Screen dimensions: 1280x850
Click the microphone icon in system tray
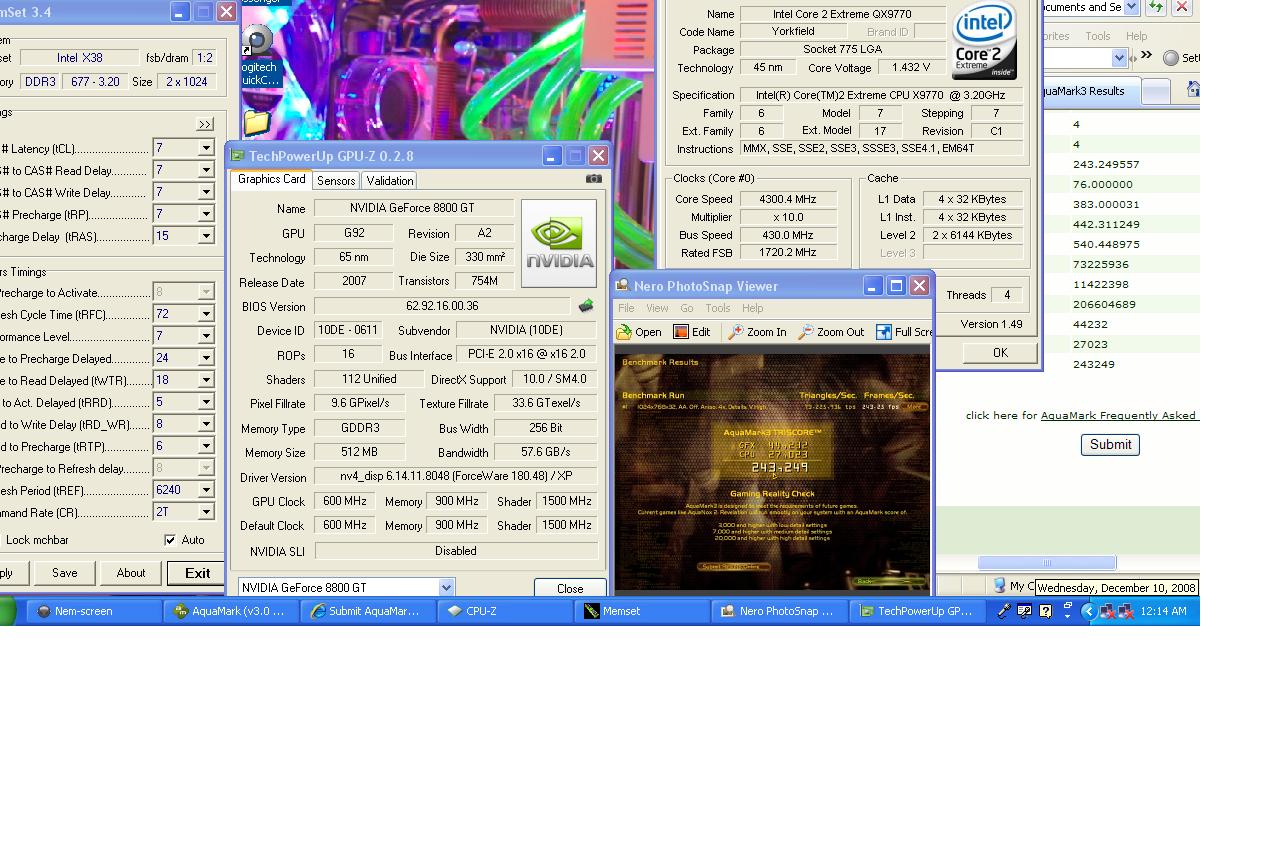(1004, 611)
